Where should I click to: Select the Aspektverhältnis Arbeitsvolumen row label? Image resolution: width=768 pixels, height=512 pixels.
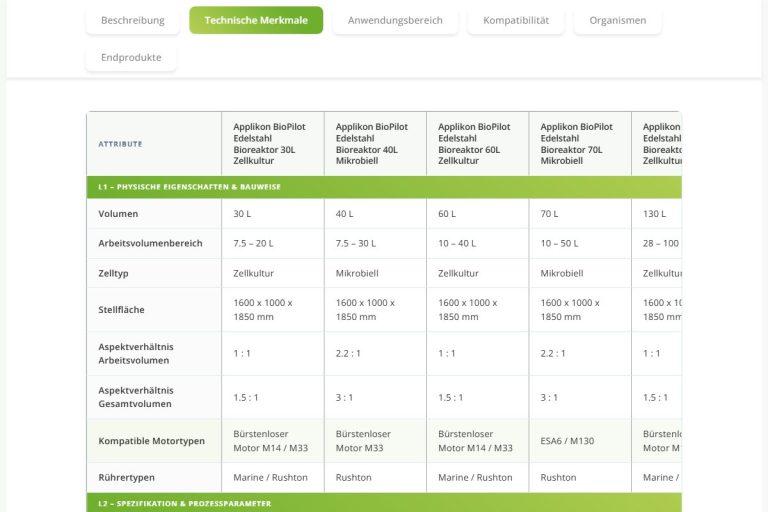(x=154, y=353)
